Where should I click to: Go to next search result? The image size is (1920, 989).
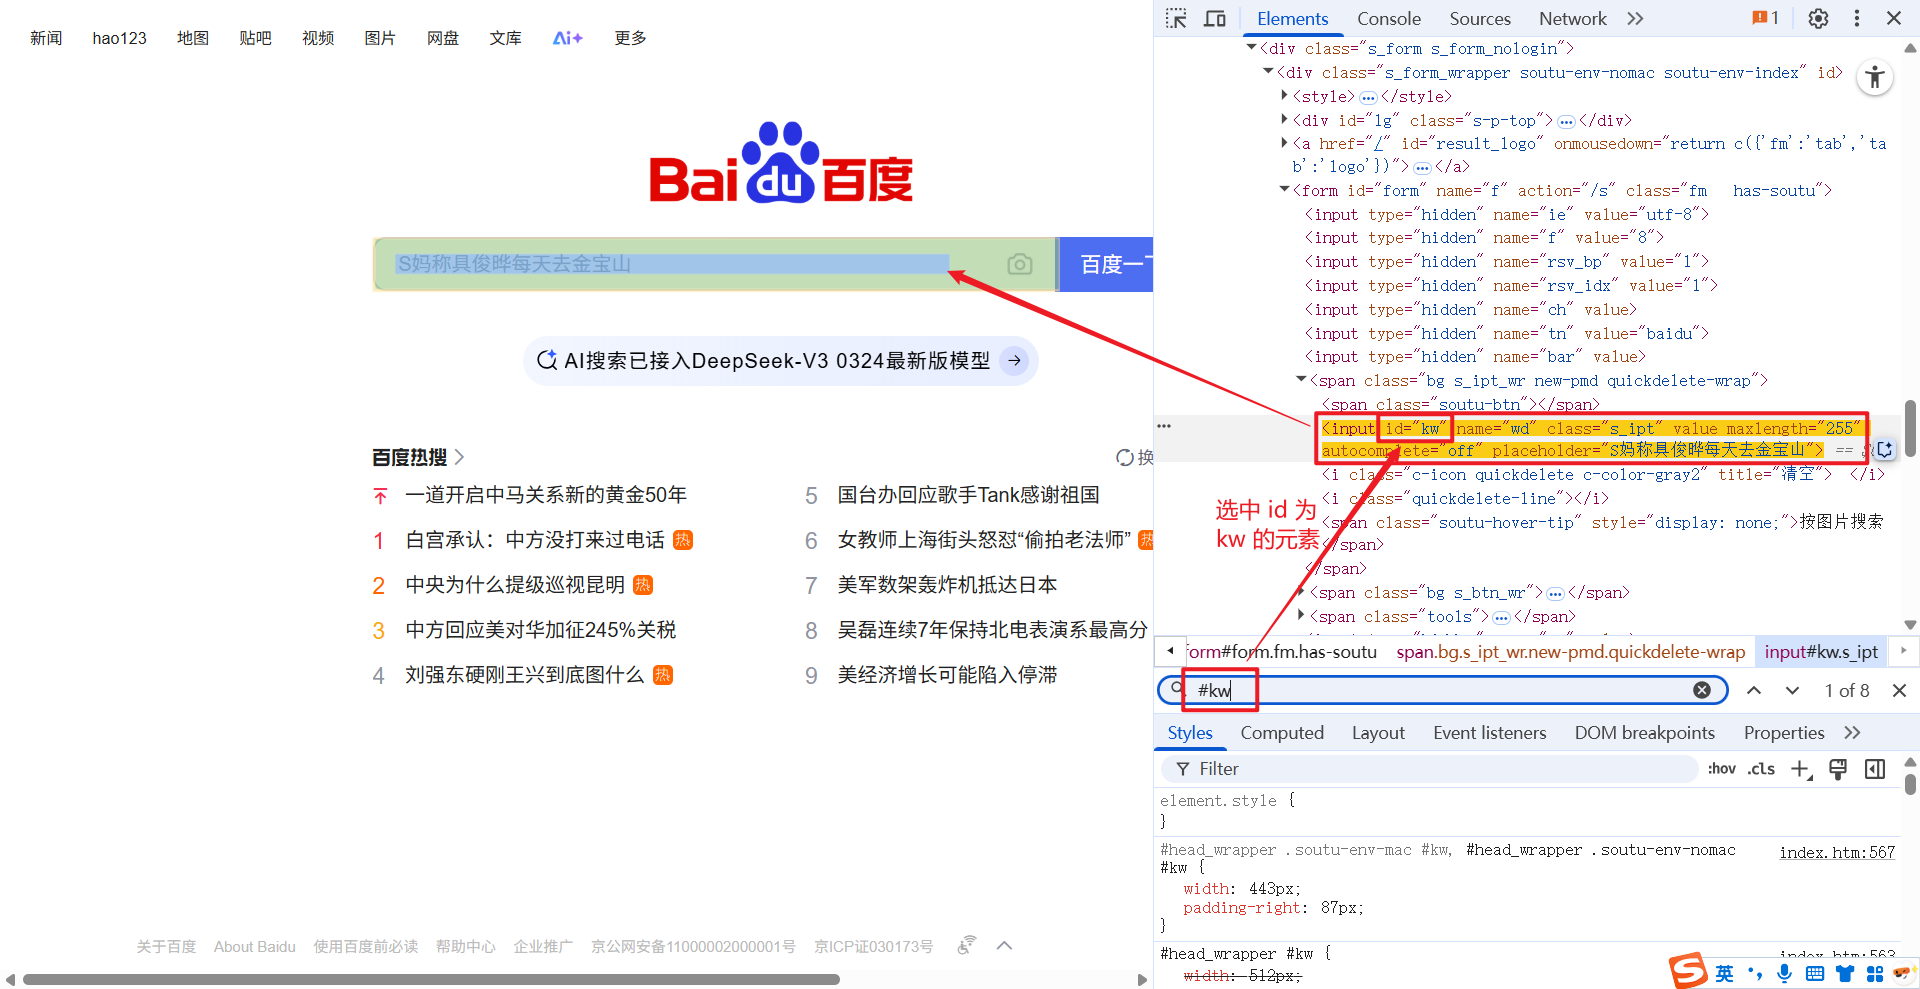coord(1792,690)
